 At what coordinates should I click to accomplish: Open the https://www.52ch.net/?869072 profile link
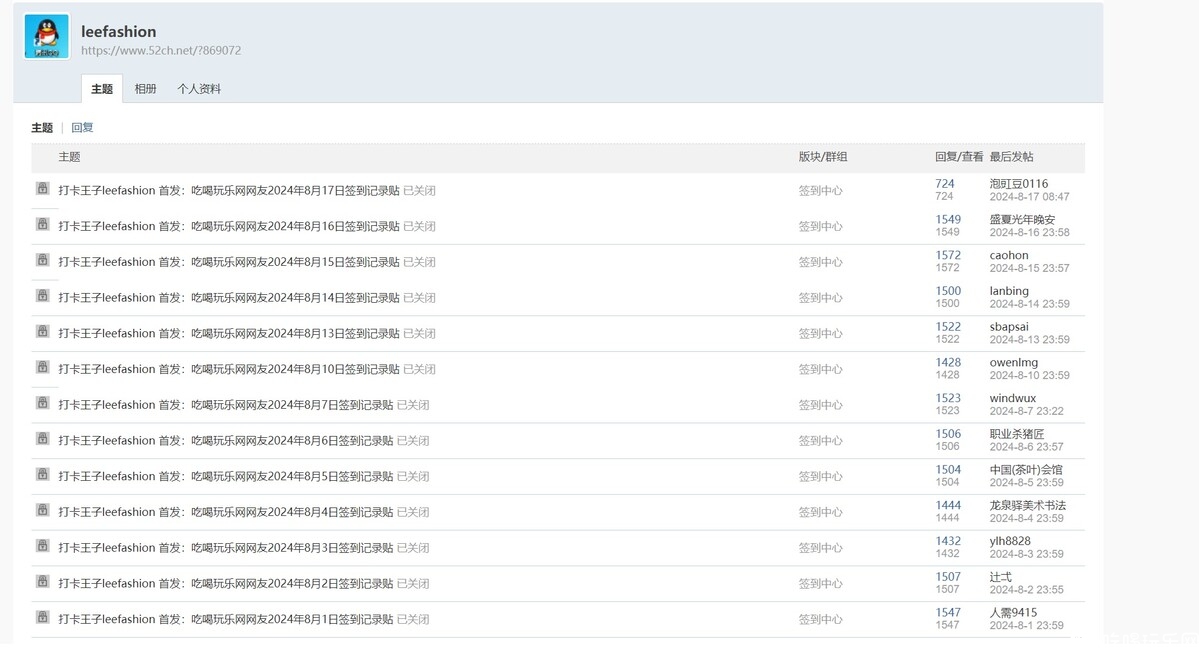(161, 50)
